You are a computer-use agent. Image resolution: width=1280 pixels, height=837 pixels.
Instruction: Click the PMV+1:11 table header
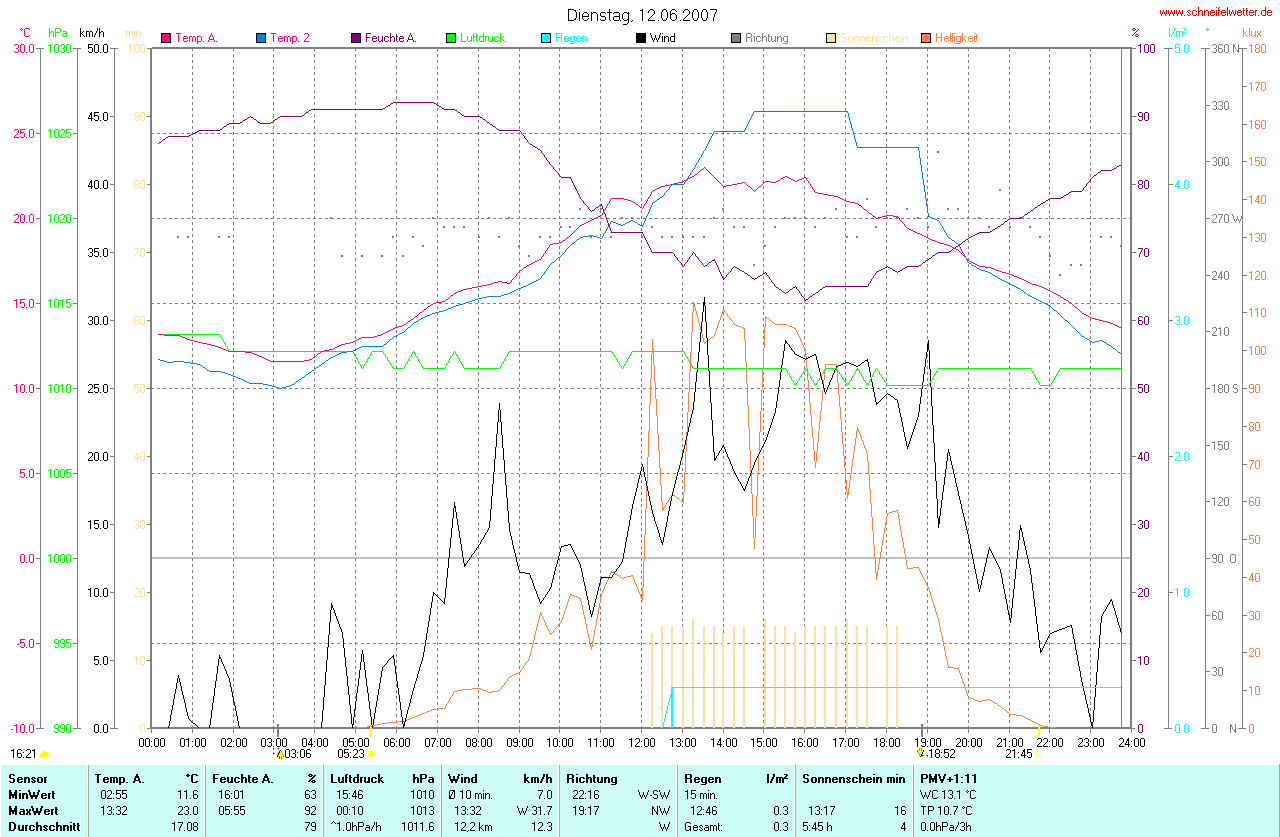pos(949,778)
